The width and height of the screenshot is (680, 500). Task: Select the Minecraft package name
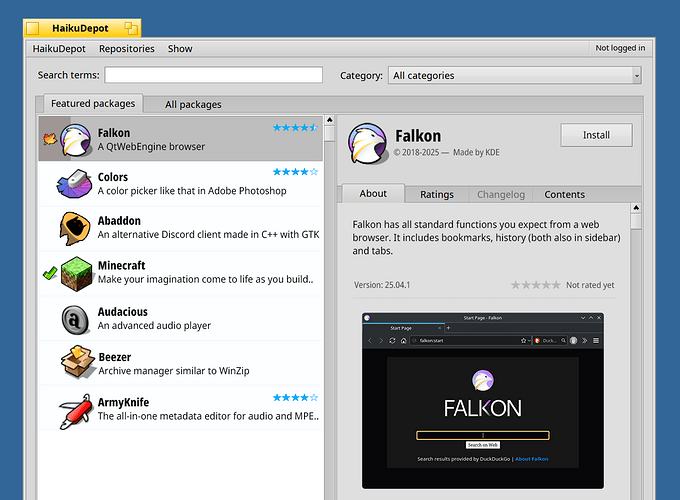point(121,265)
